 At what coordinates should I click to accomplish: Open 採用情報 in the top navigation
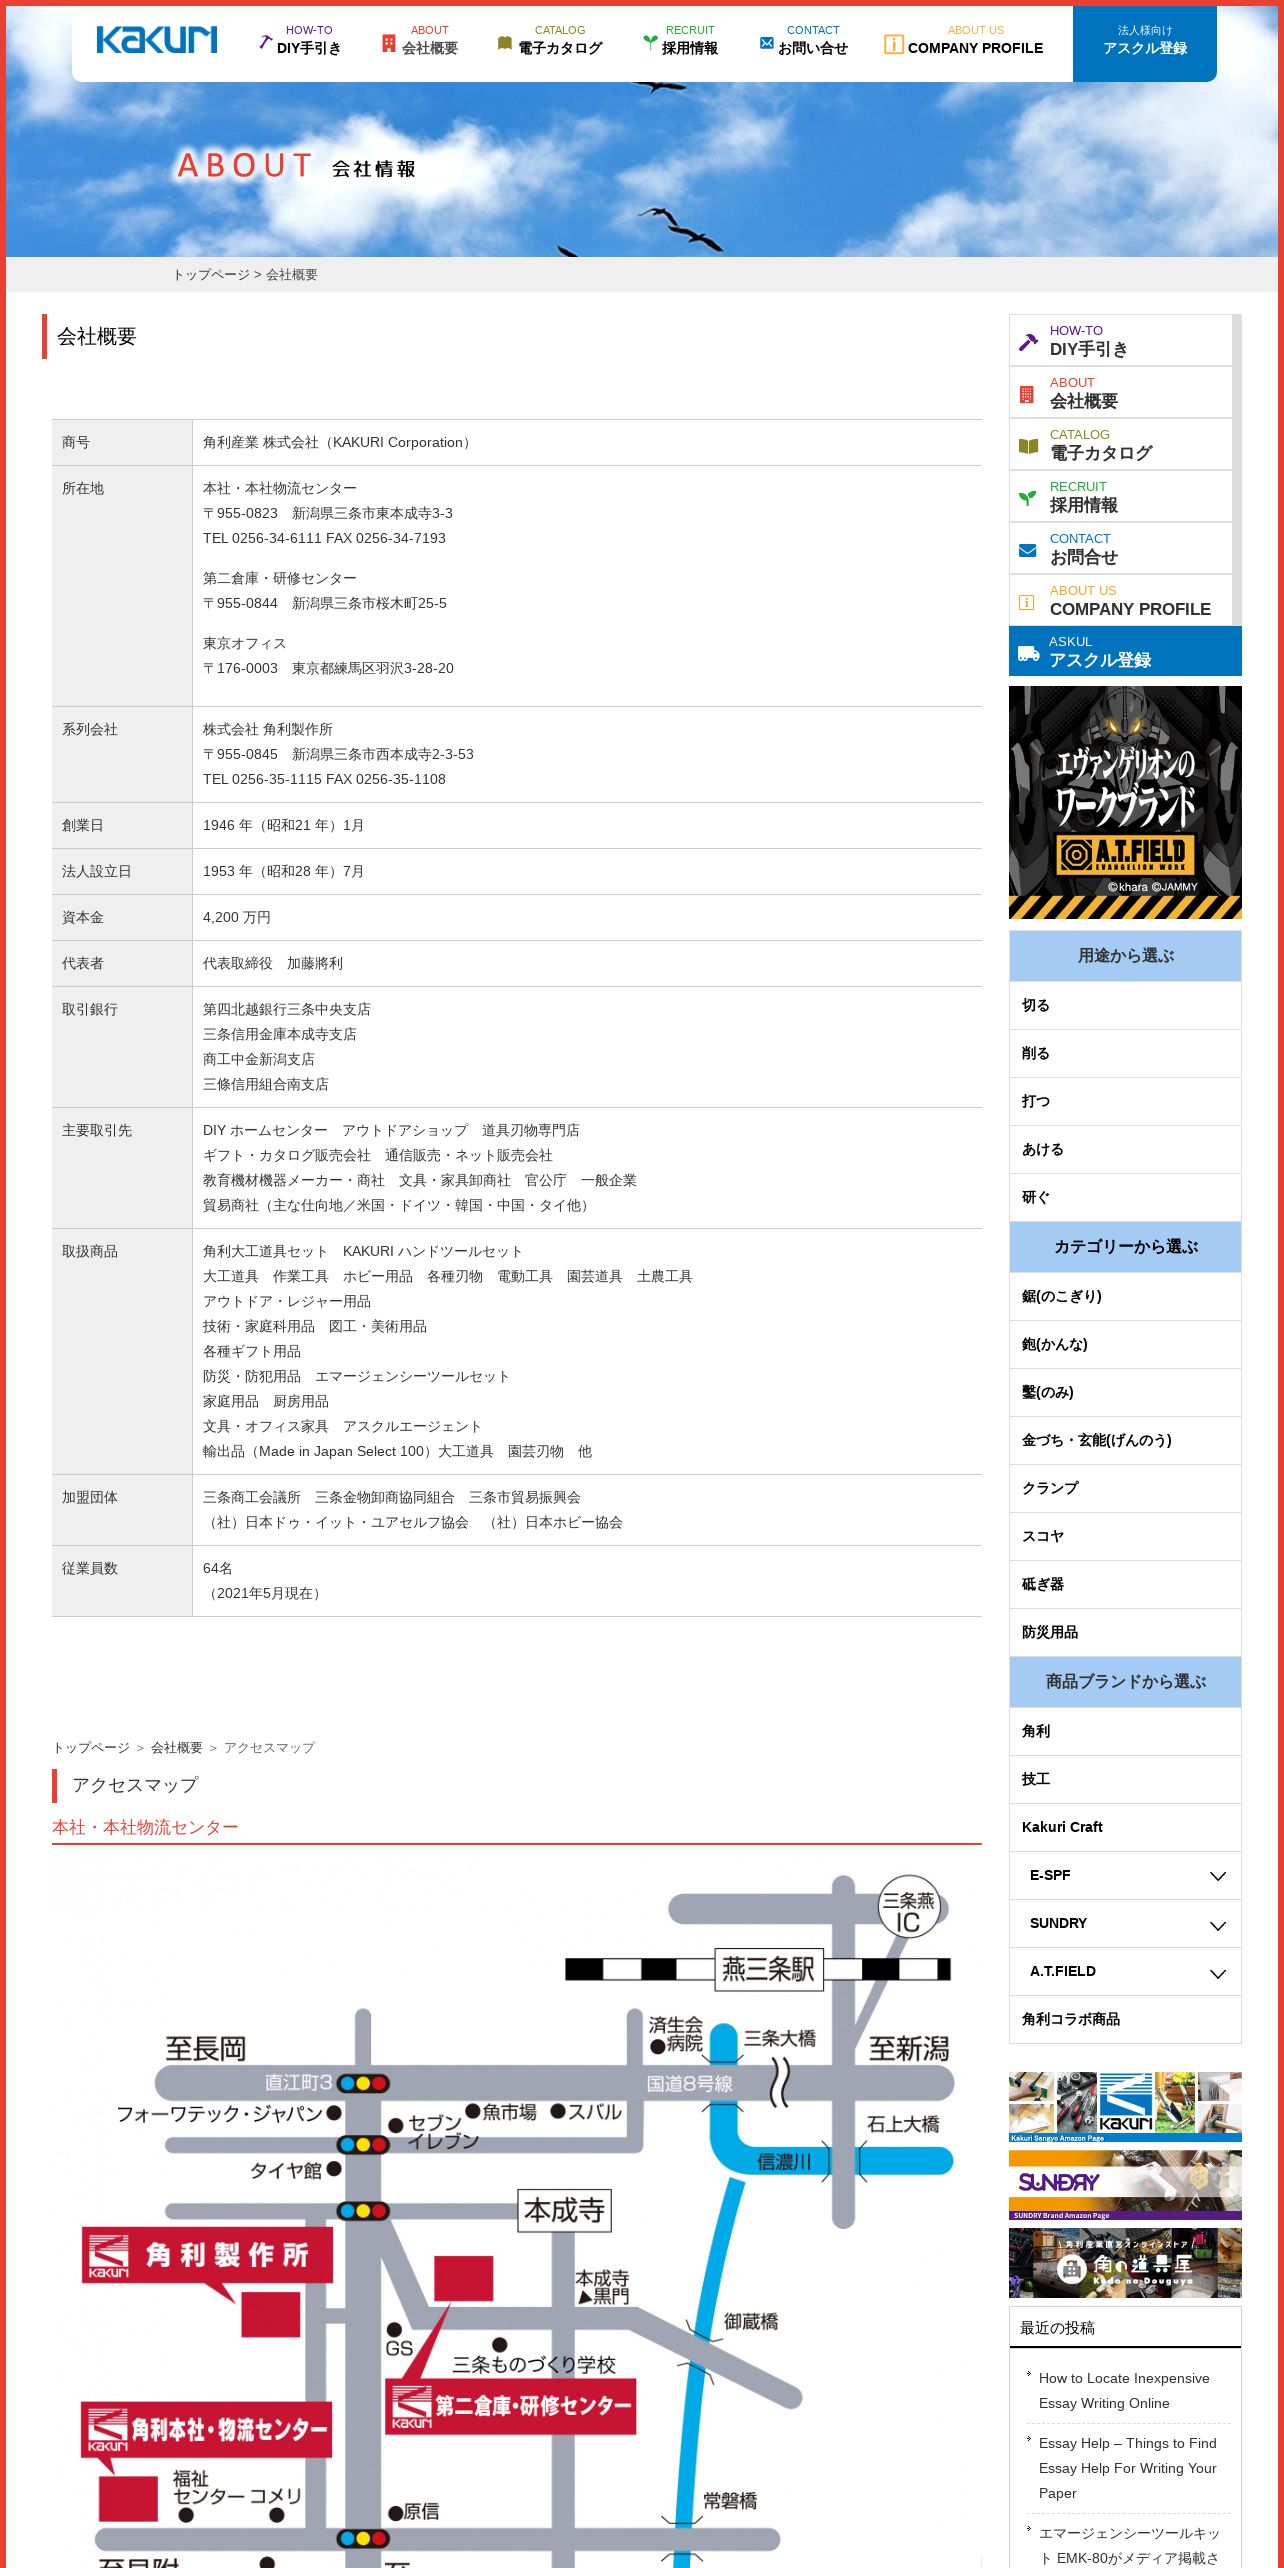[680, 40]
